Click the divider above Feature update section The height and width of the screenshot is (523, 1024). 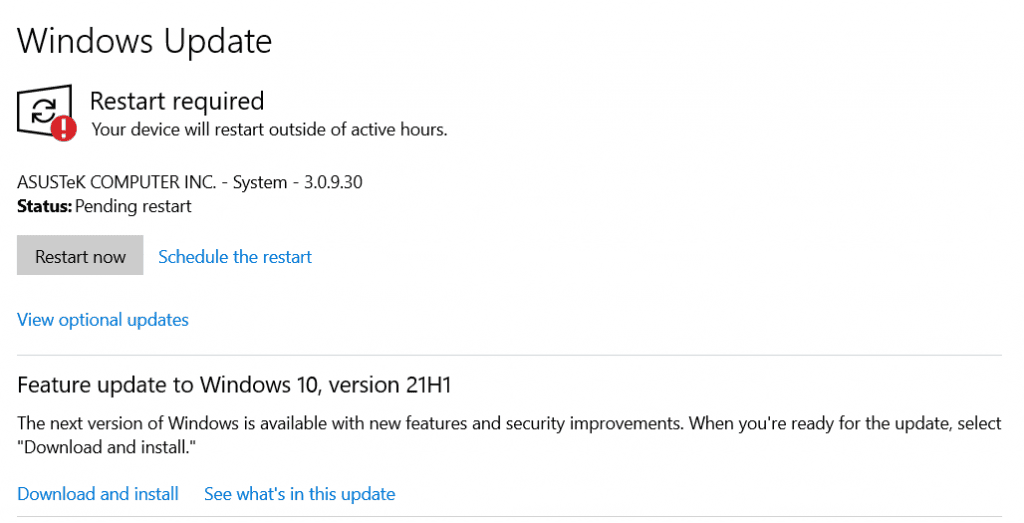coord(509,355)
